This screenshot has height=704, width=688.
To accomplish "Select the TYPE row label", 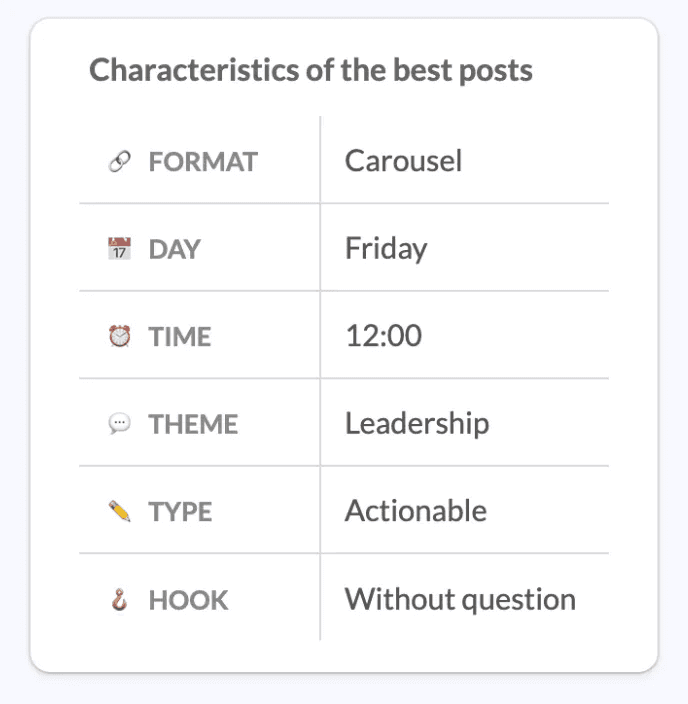I will [180, 511].
